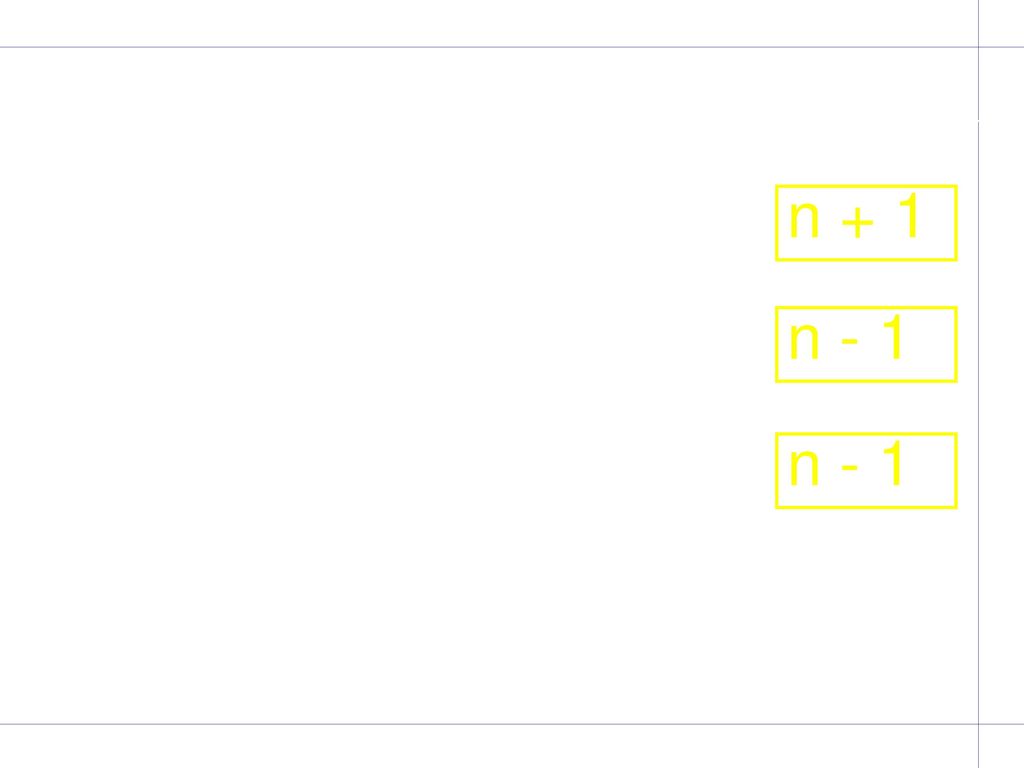Click the minus sign in the middle "n - 1" box
Image resolution: width=1024 pixels, height=768 pixels.
[849, 342]
